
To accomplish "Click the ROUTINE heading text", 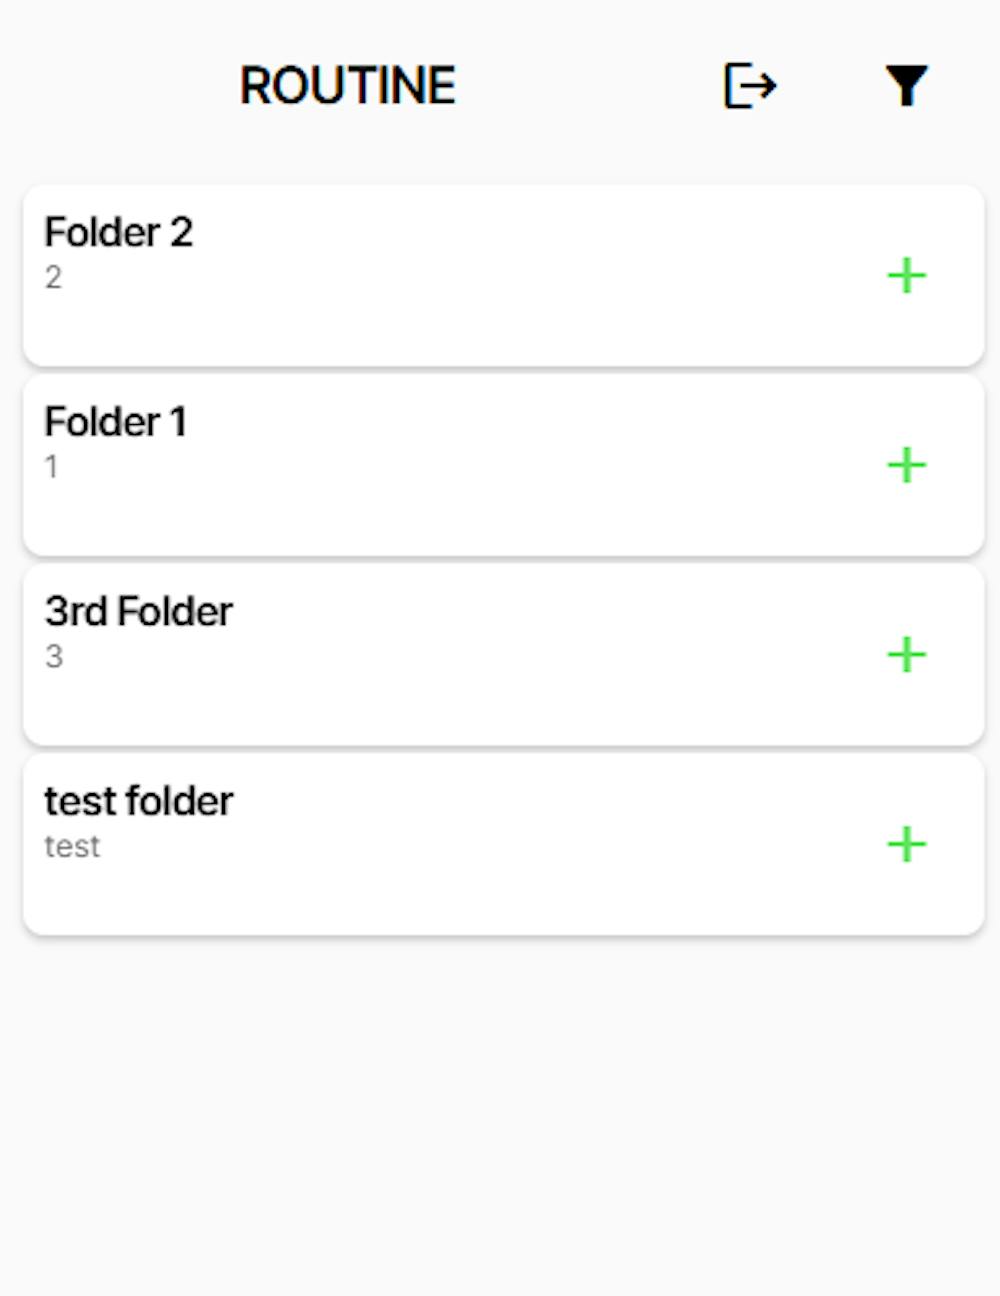I will click(x=348, y=86).
